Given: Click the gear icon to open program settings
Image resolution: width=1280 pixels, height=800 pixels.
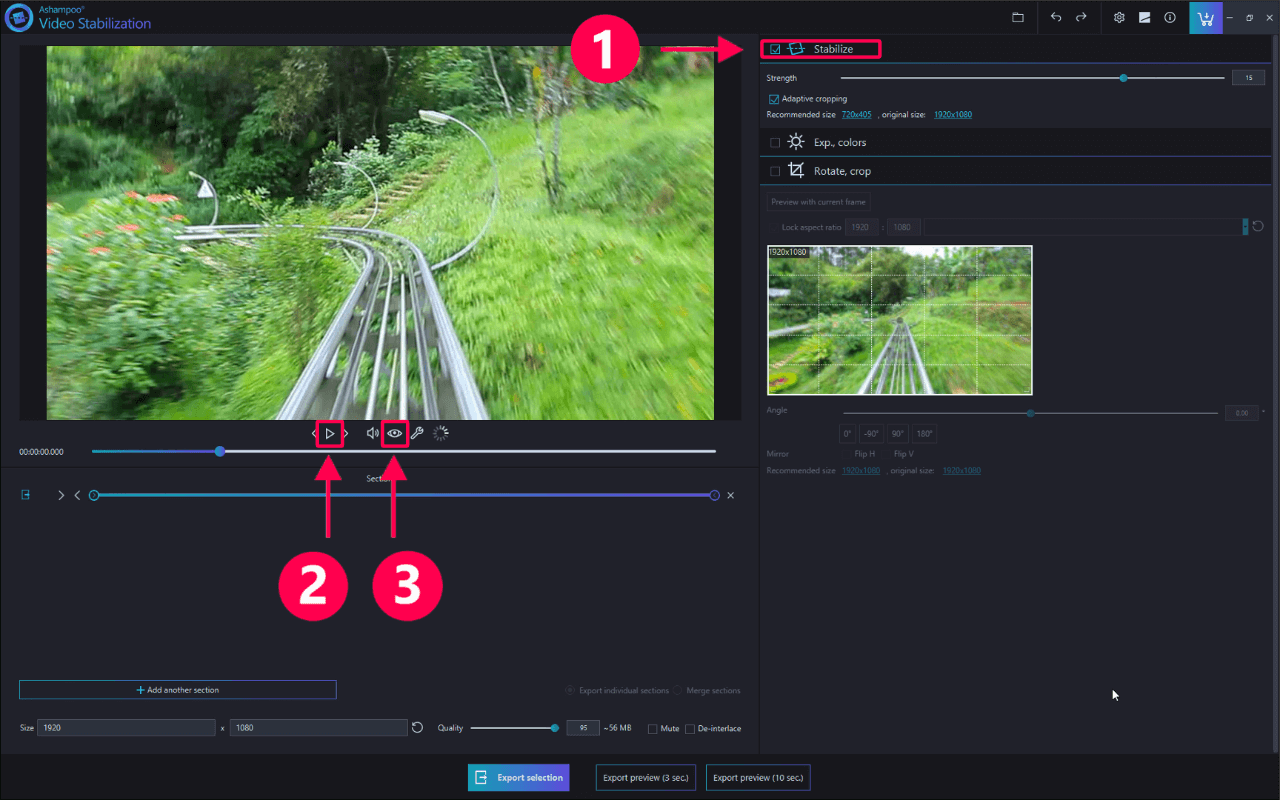Looking at the screenshot, I should point(1119,17).
